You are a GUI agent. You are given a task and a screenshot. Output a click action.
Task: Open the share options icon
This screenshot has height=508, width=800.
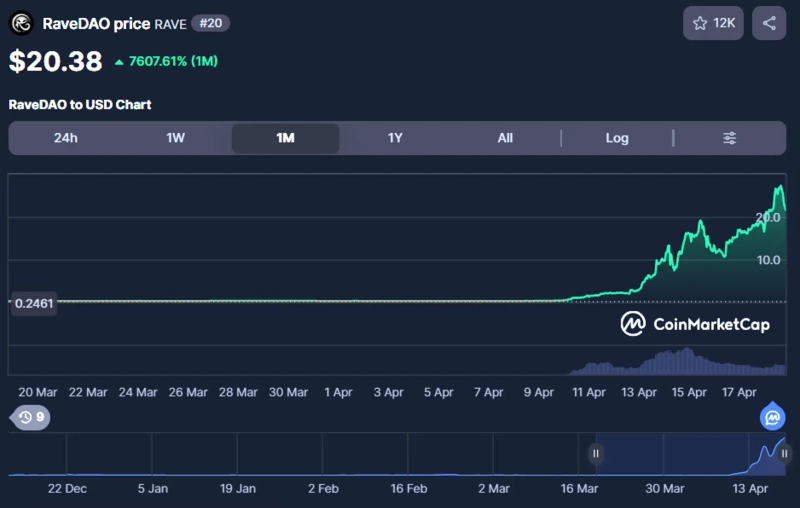pos(769,23)
